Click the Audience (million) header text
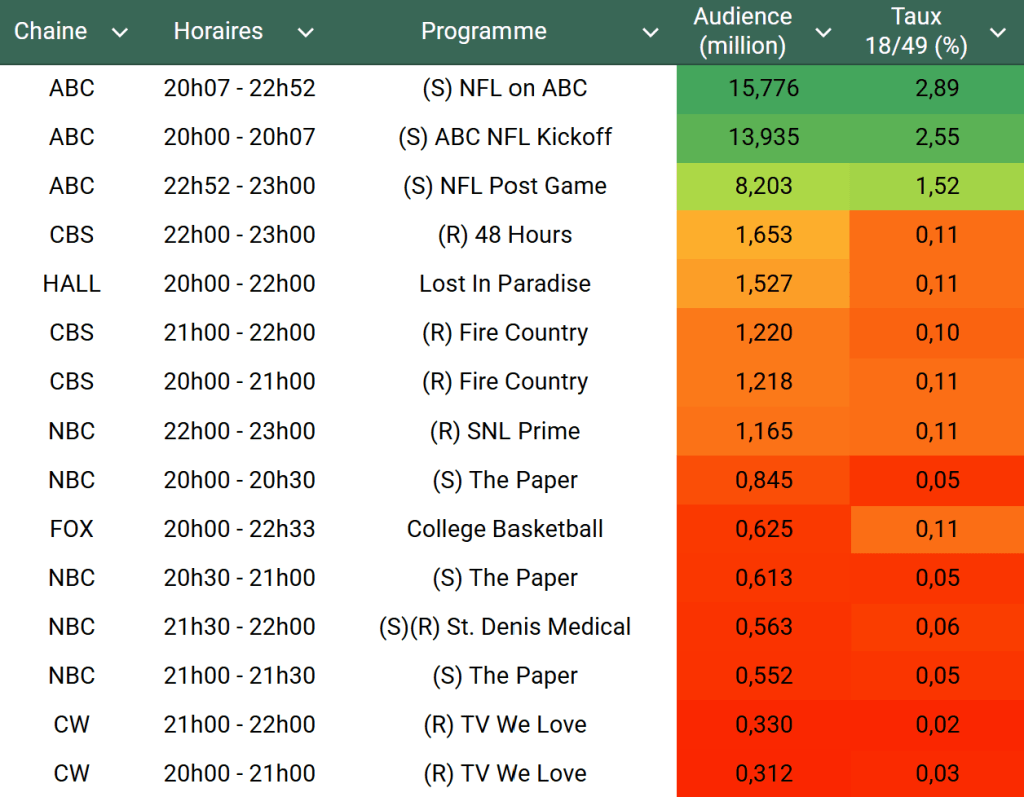Viewport: 1024px width, 797px height. pos(742,32)
